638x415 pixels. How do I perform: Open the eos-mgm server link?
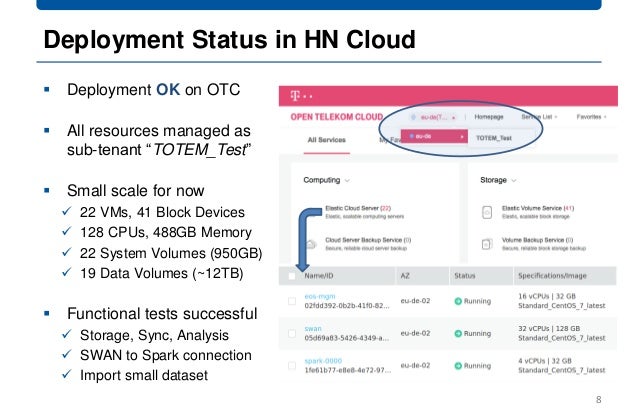320,296
